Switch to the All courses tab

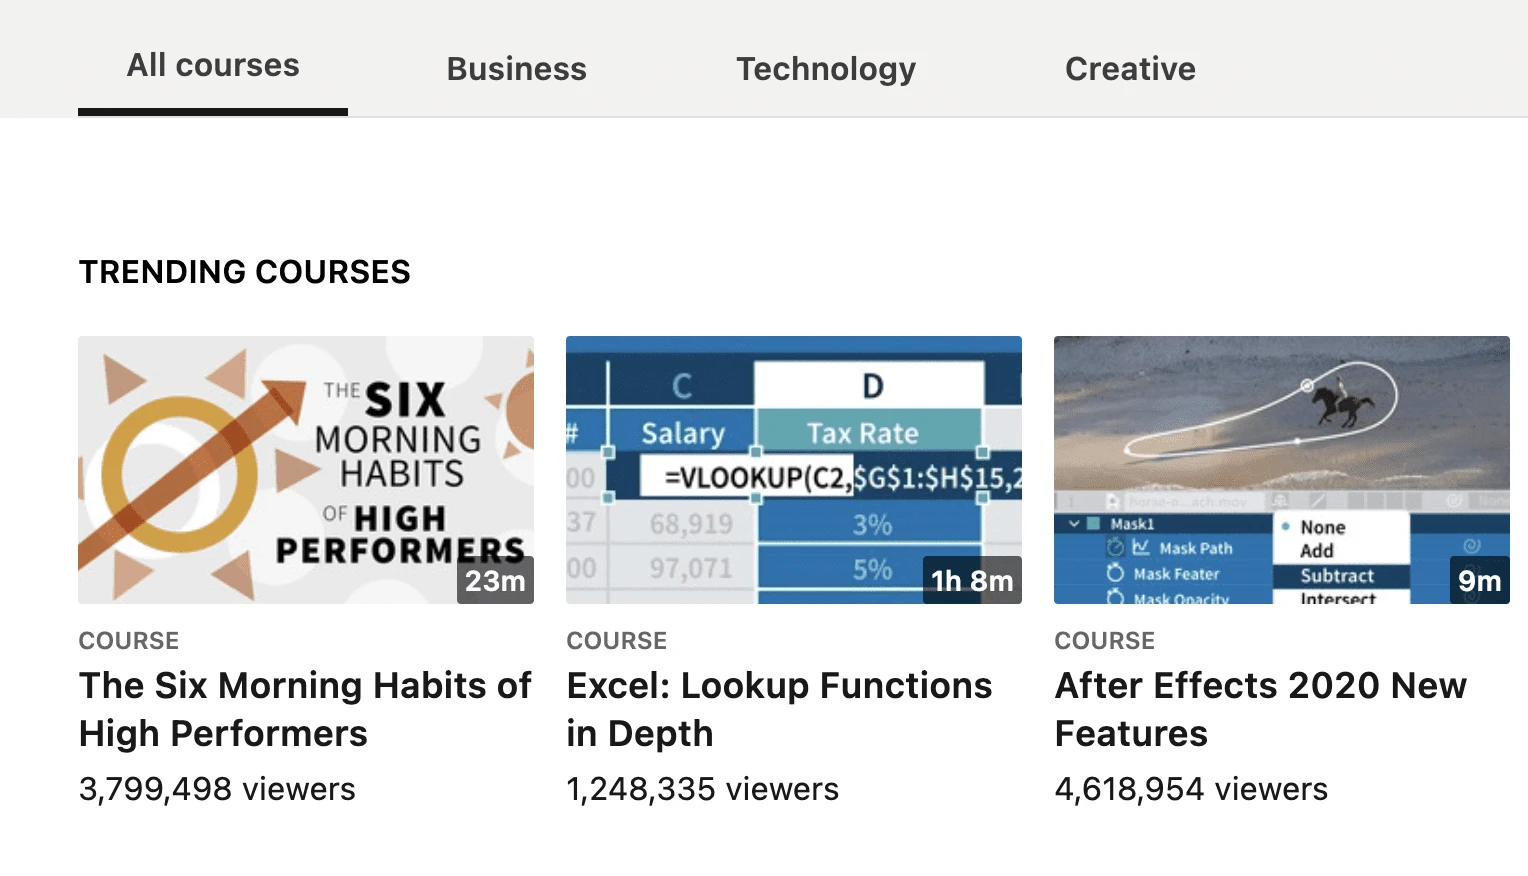[x=213, y=66]
